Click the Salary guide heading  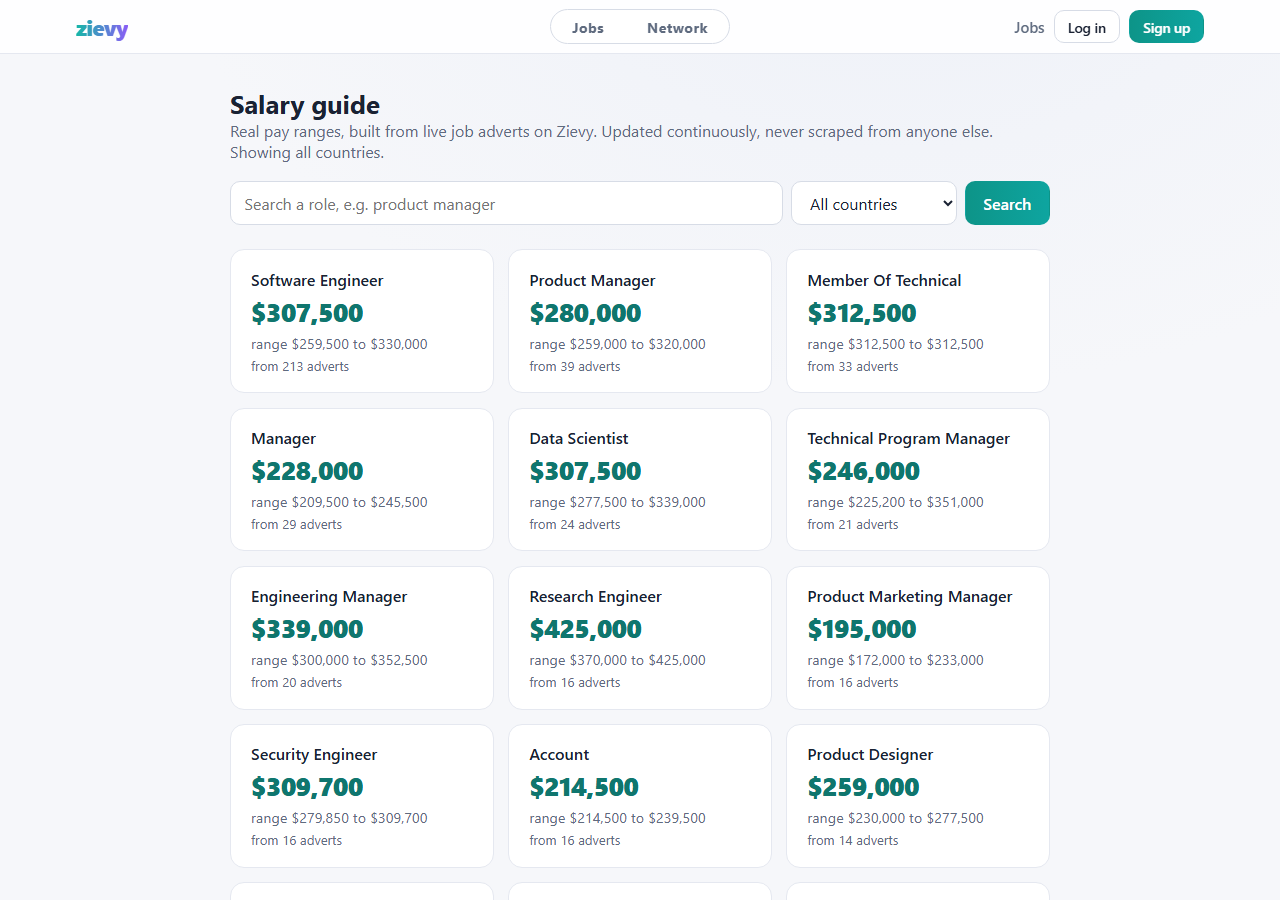pos(305,105)
